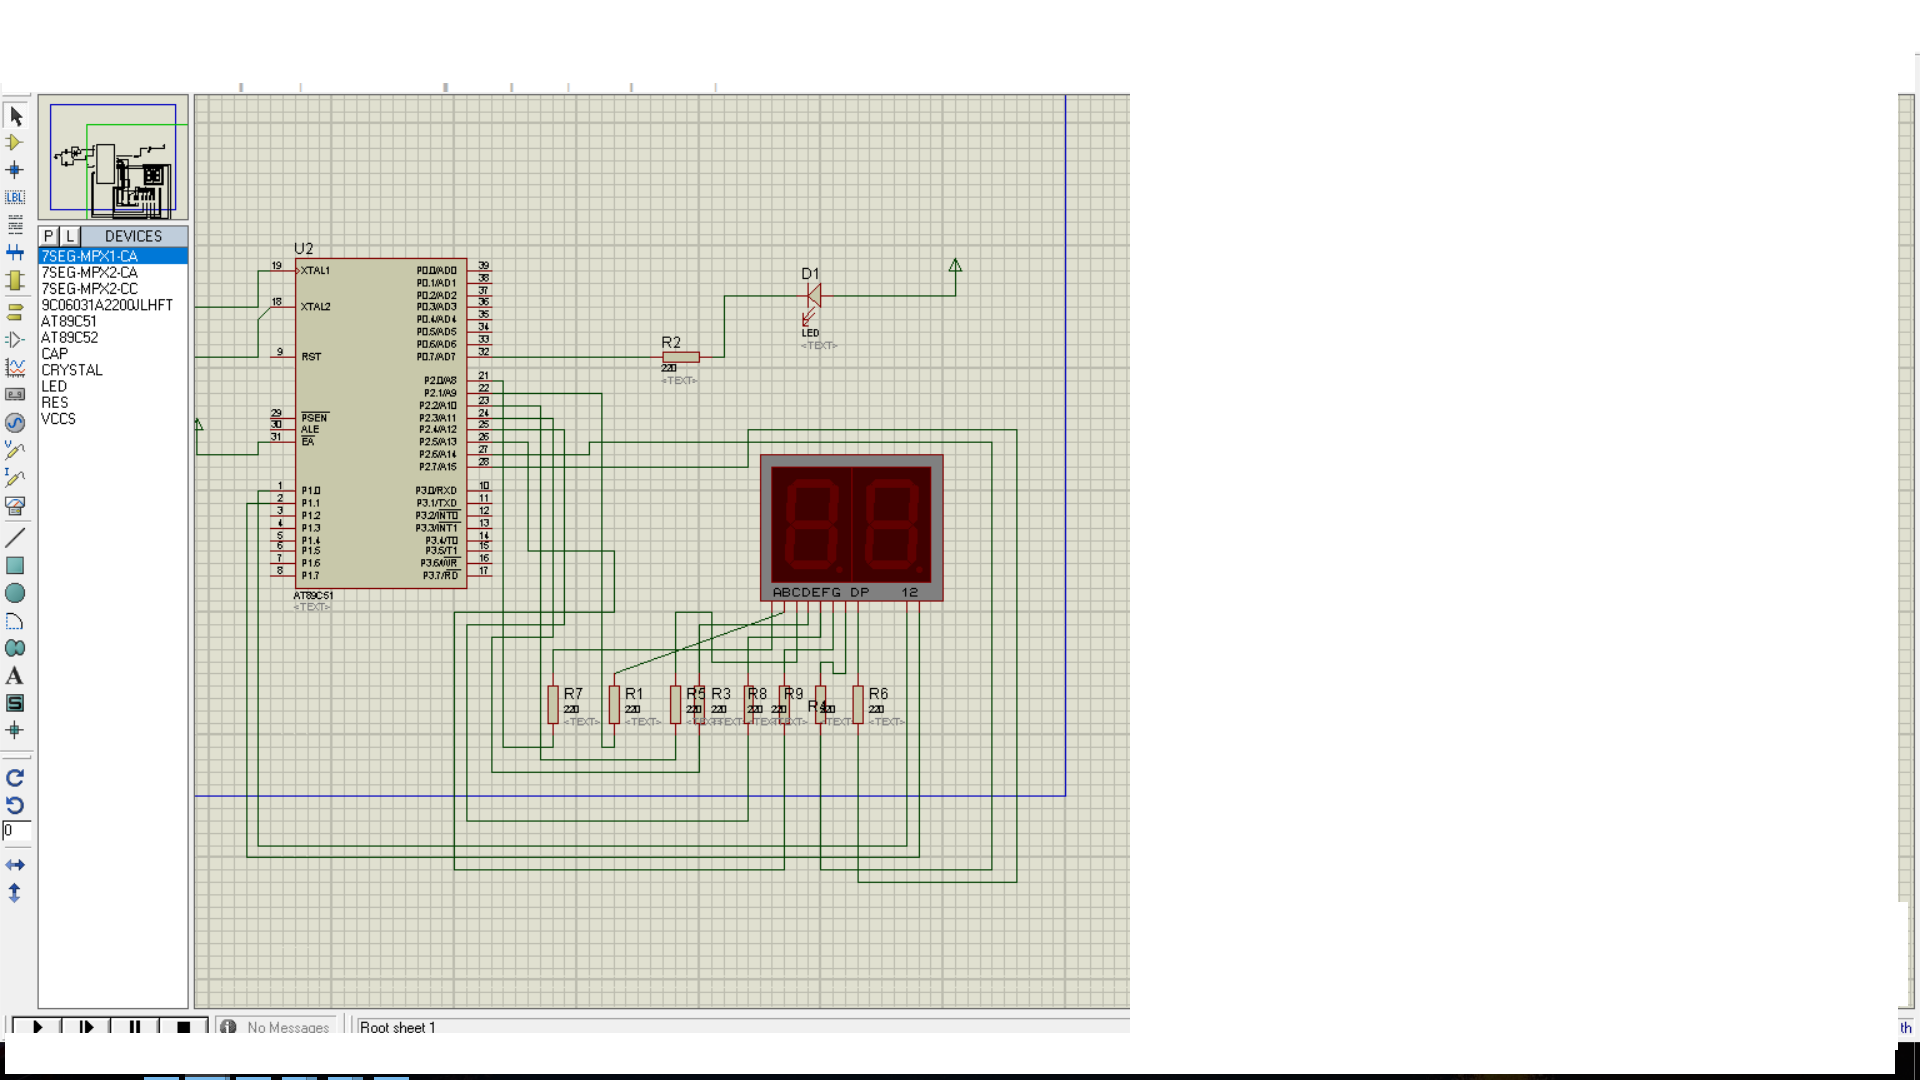Click the L library button
The image size is (1920, 1080).
(70, 236)
